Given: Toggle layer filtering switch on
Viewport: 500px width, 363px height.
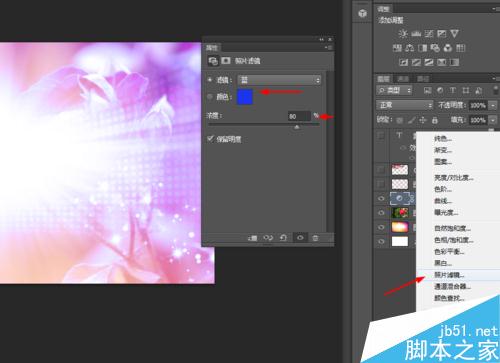Looking at the screenshot, I should tap(497, 90).
